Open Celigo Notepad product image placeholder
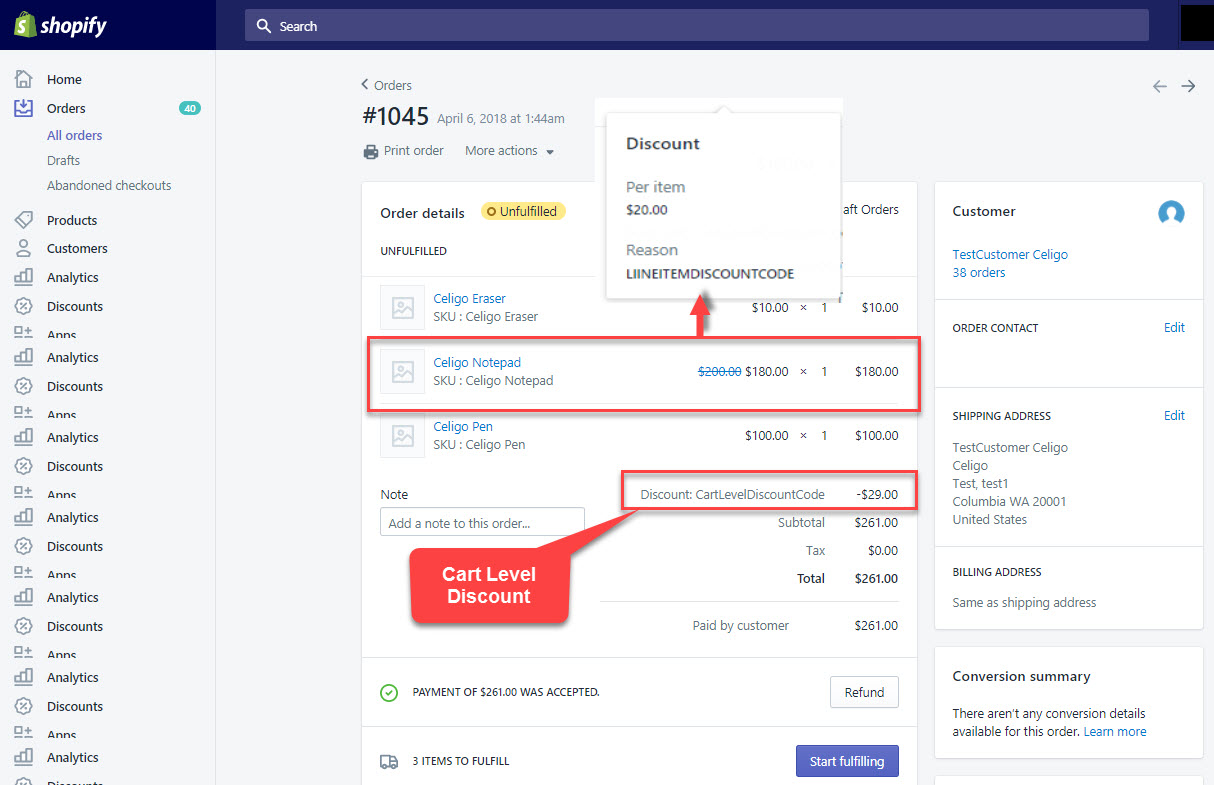 point(403,372)
